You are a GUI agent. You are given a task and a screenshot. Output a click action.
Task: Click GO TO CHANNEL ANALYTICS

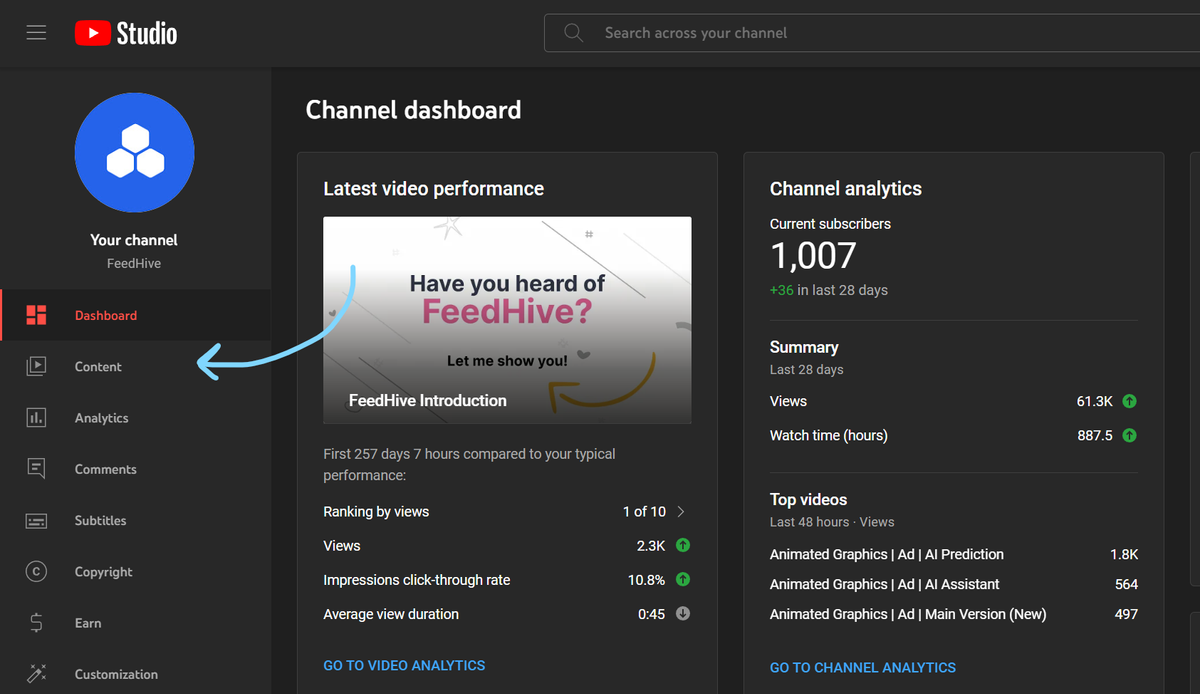point(862,667)
